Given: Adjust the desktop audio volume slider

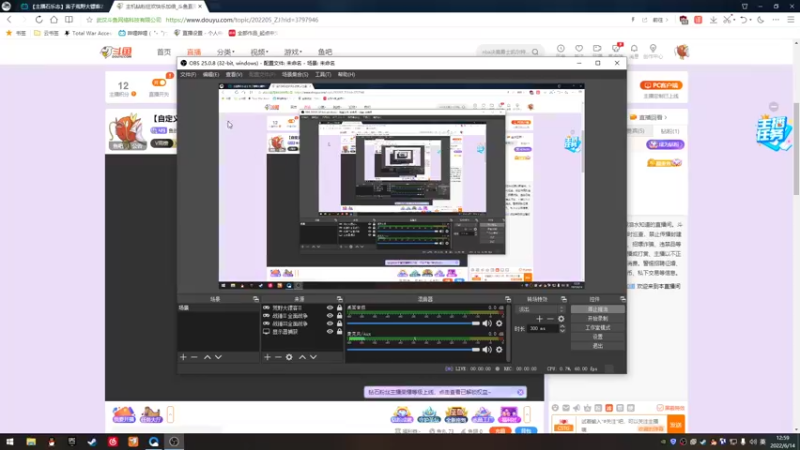Looking at the screenshot, I should pyautogui.click(x=414, y=323).
